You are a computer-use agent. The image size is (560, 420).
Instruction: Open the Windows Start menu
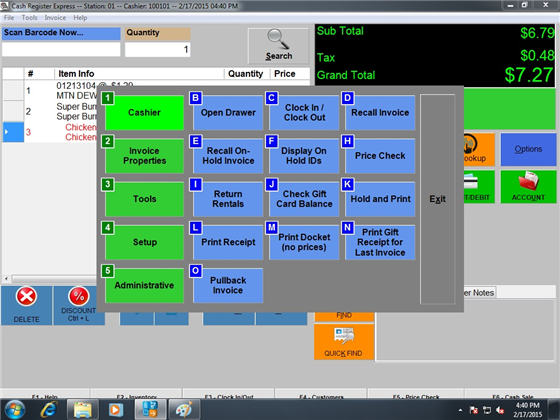click(x=15, y=410)
